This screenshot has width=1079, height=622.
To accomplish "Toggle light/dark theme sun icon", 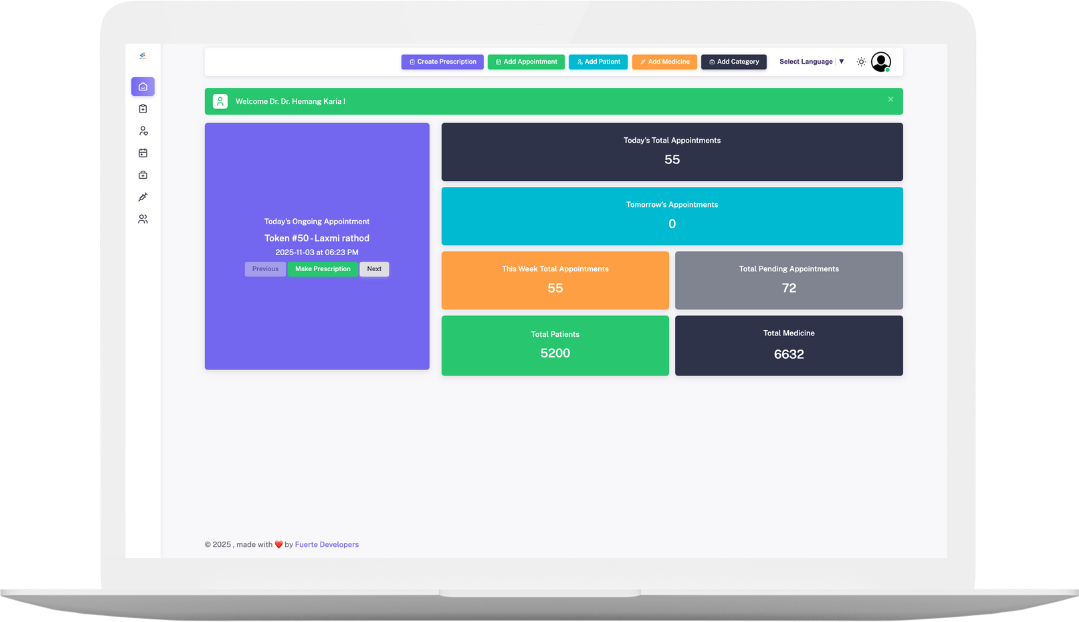I will (x=861, y=62).
